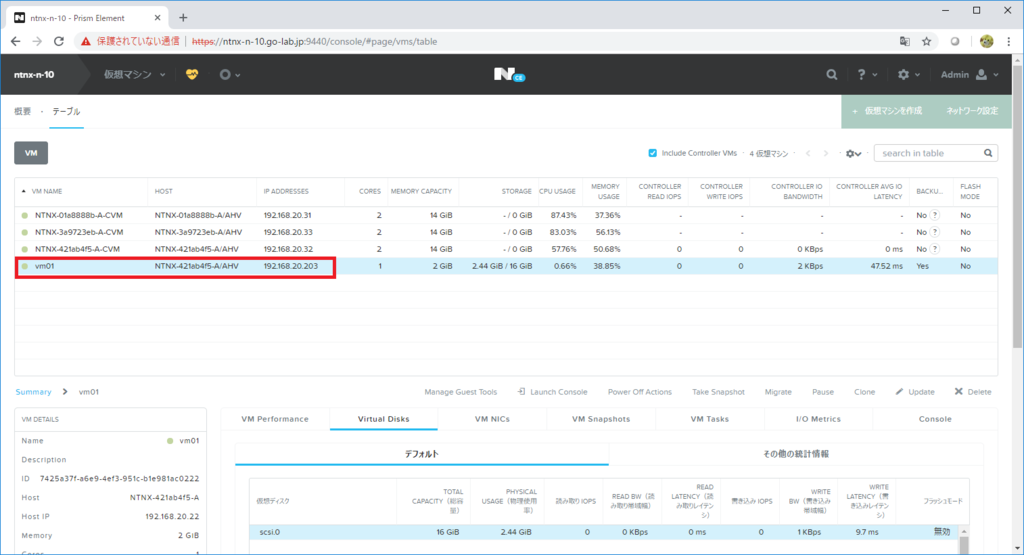Open the Virtual Disks tab
Viewport: 1024px width, 555px height.
(383, 419)
